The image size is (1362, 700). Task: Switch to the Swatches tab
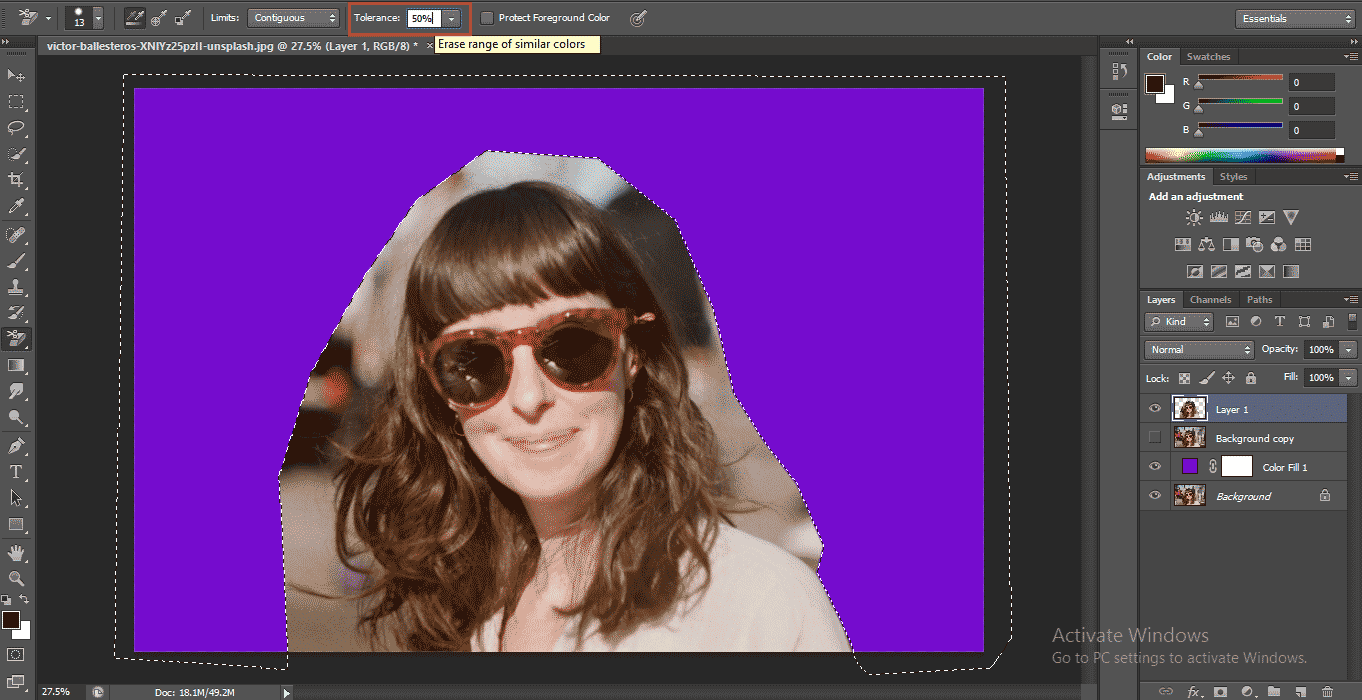(x=1208, y=57)
